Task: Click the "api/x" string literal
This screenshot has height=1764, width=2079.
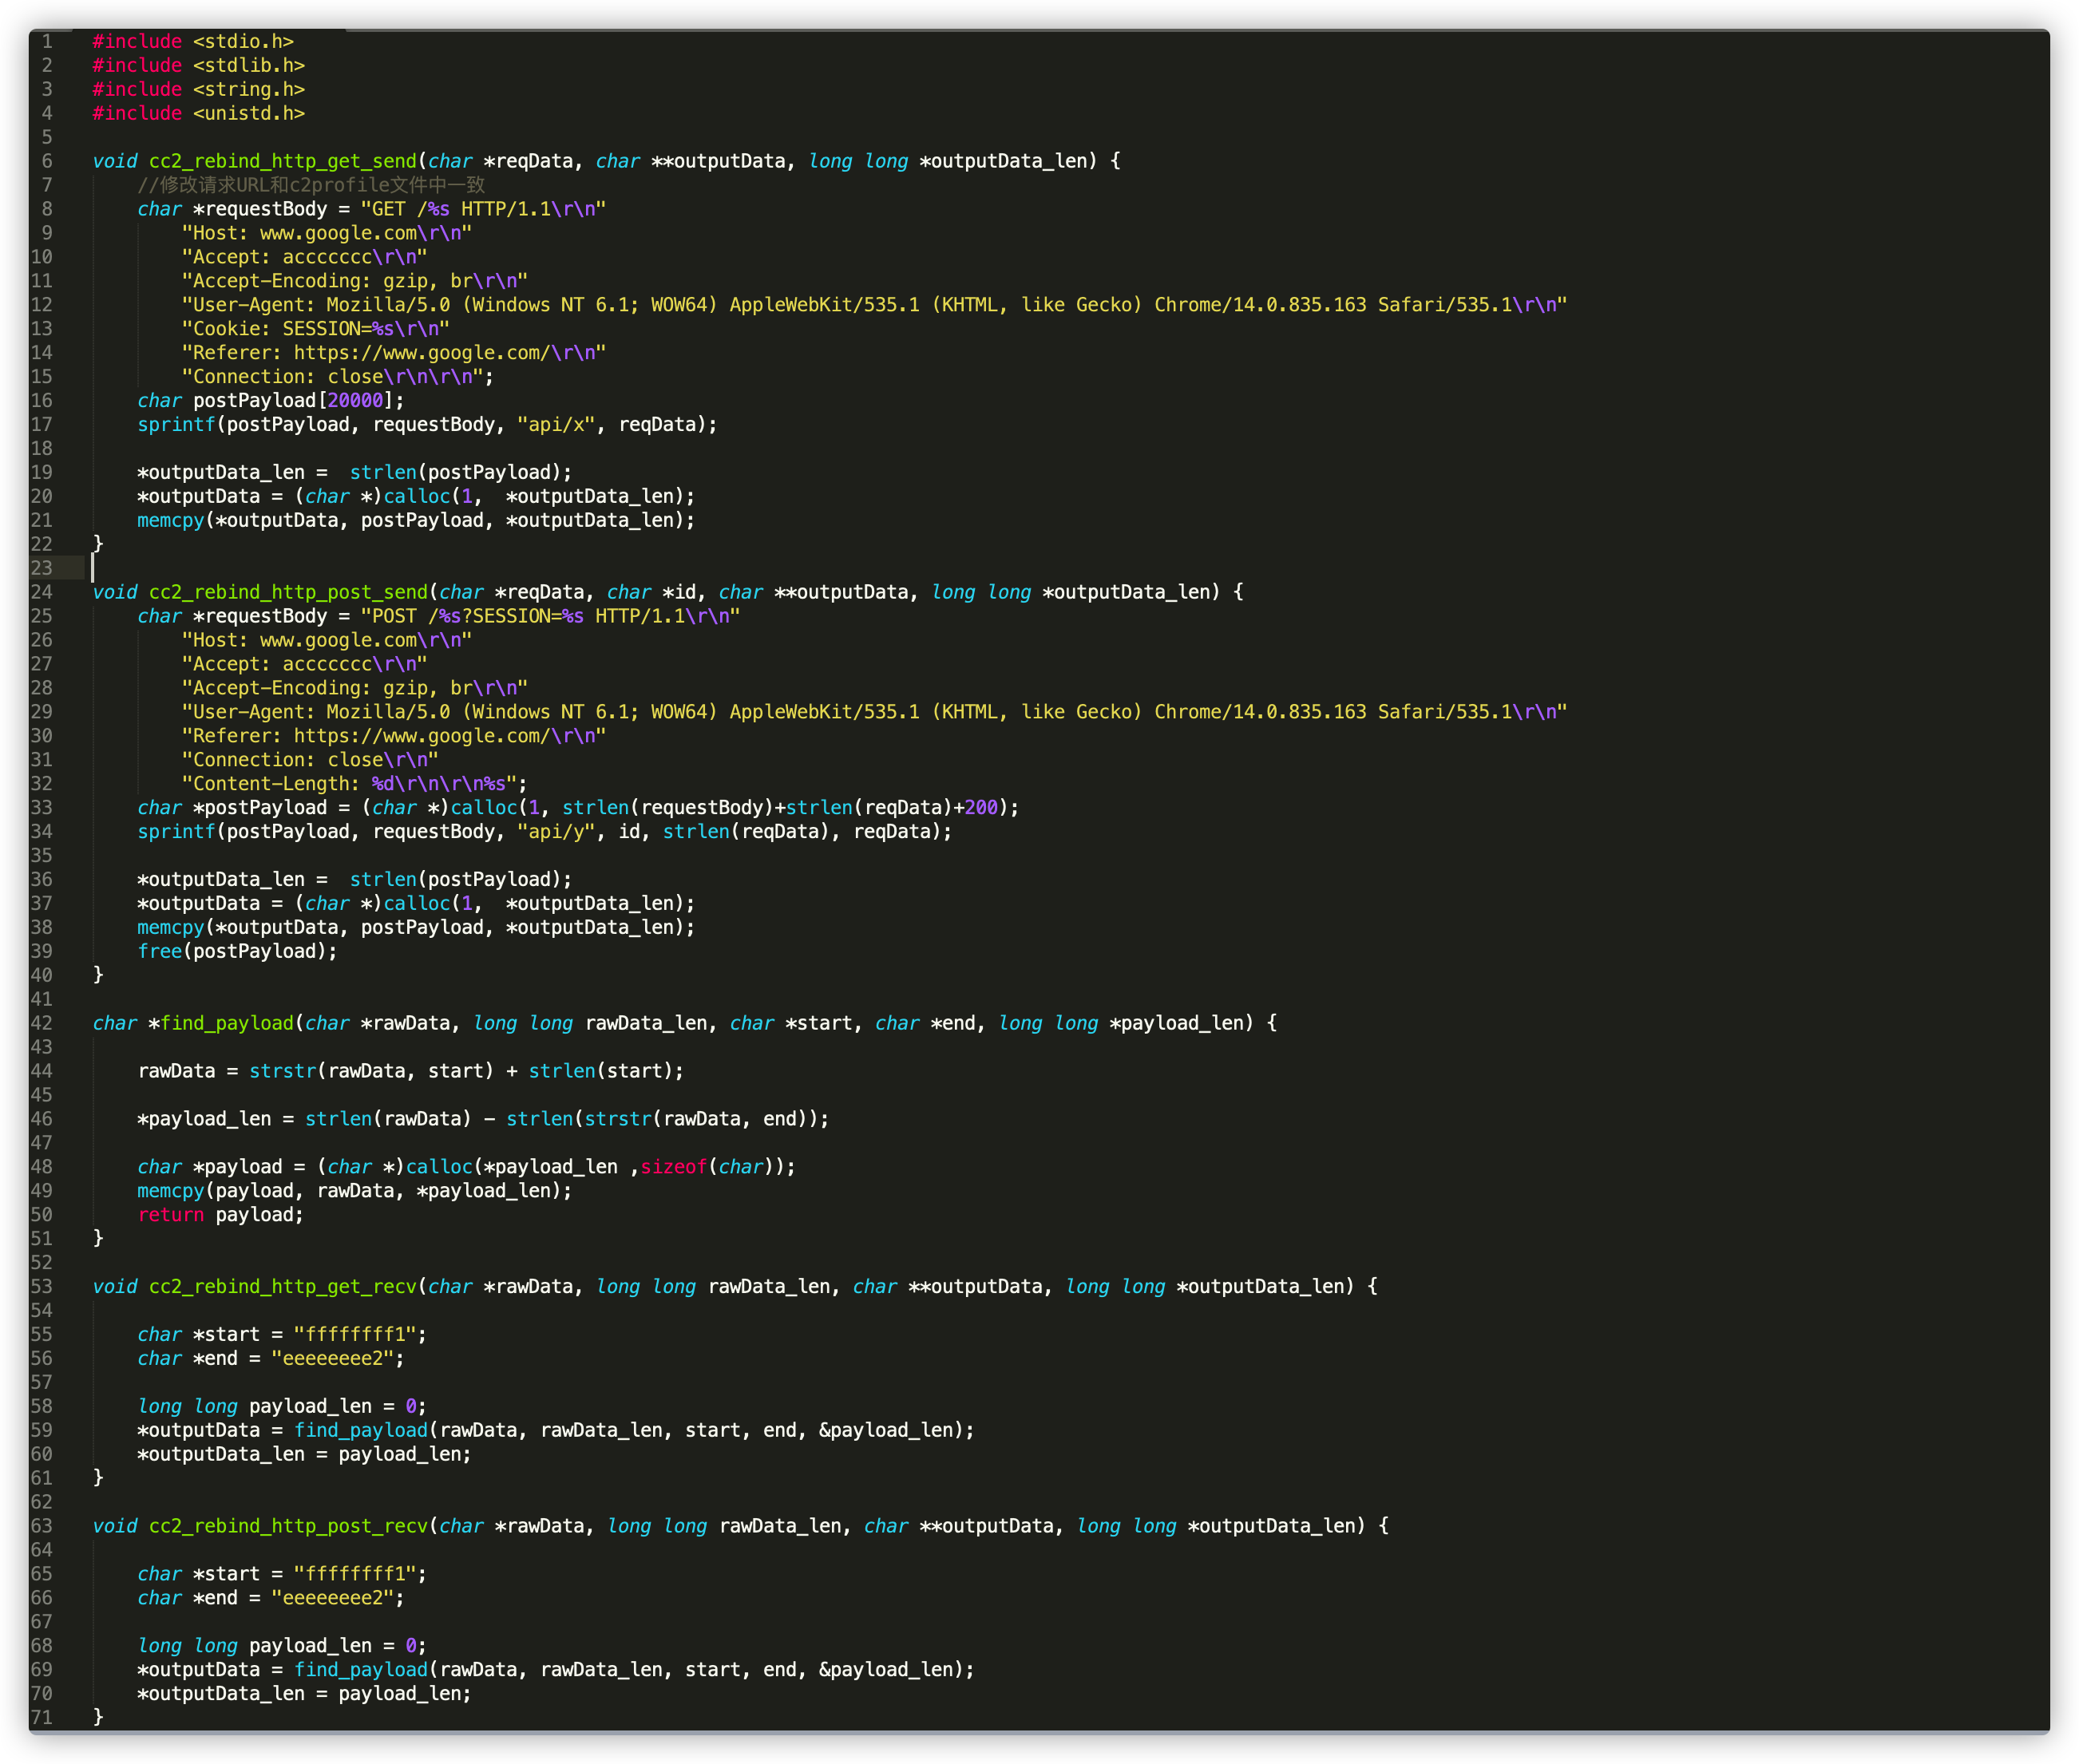Action: tap(556, 425)
